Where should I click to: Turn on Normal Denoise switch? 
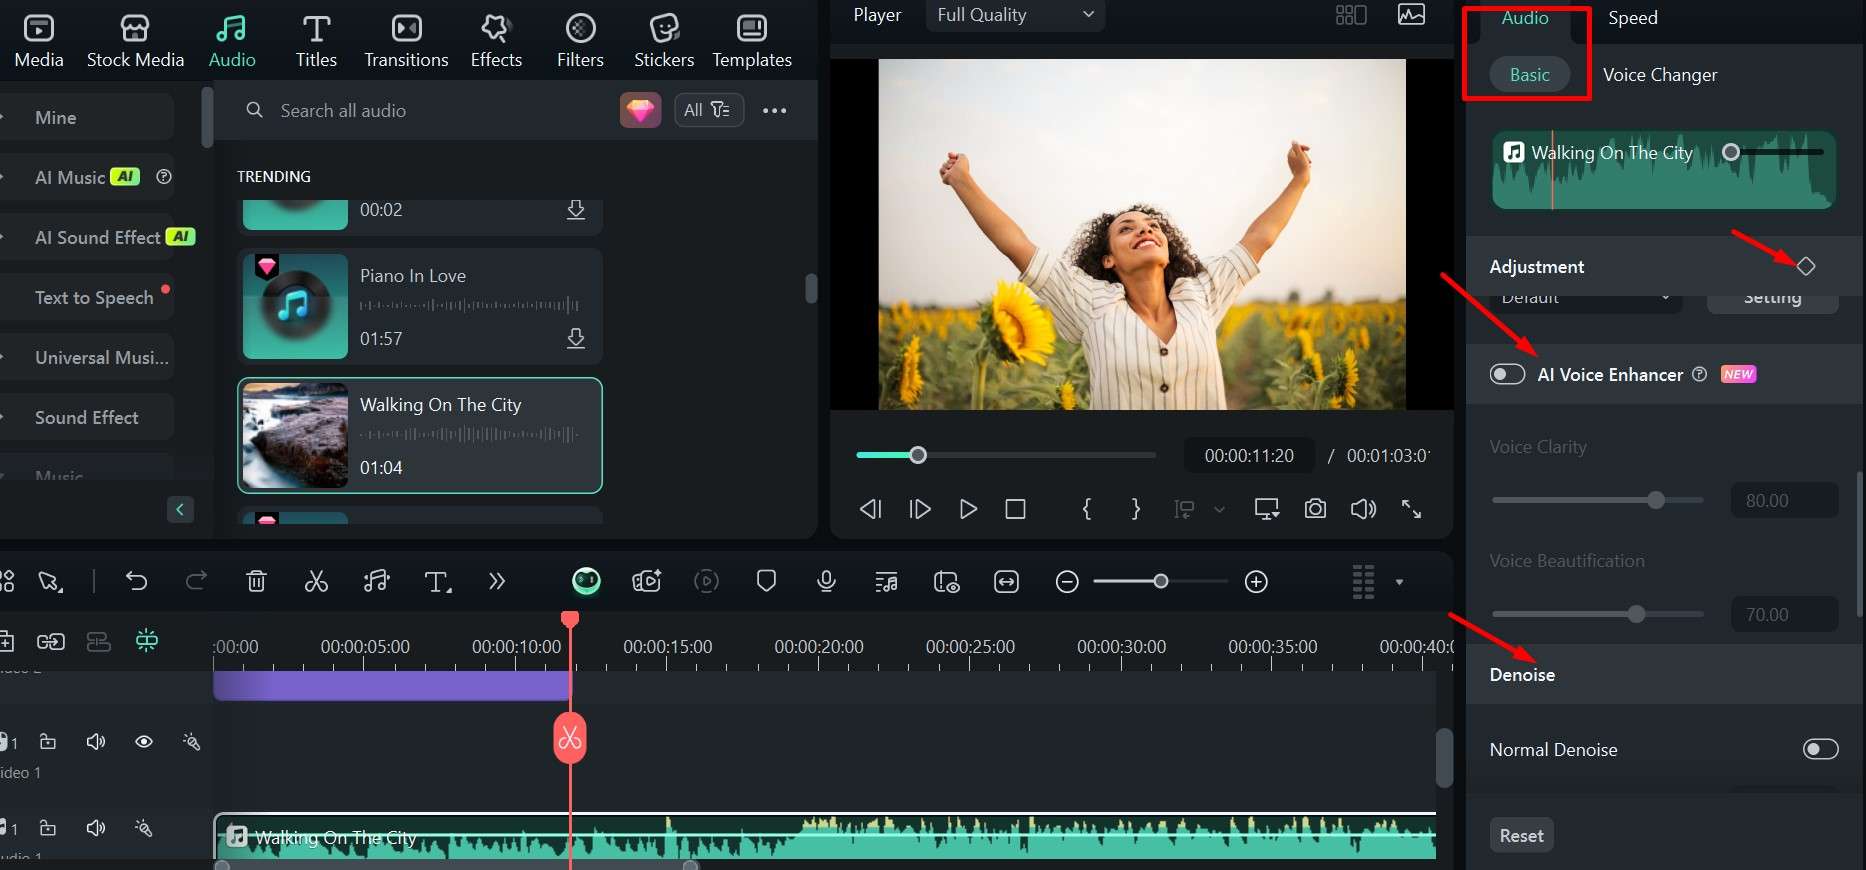click(x=1820, y=749)
